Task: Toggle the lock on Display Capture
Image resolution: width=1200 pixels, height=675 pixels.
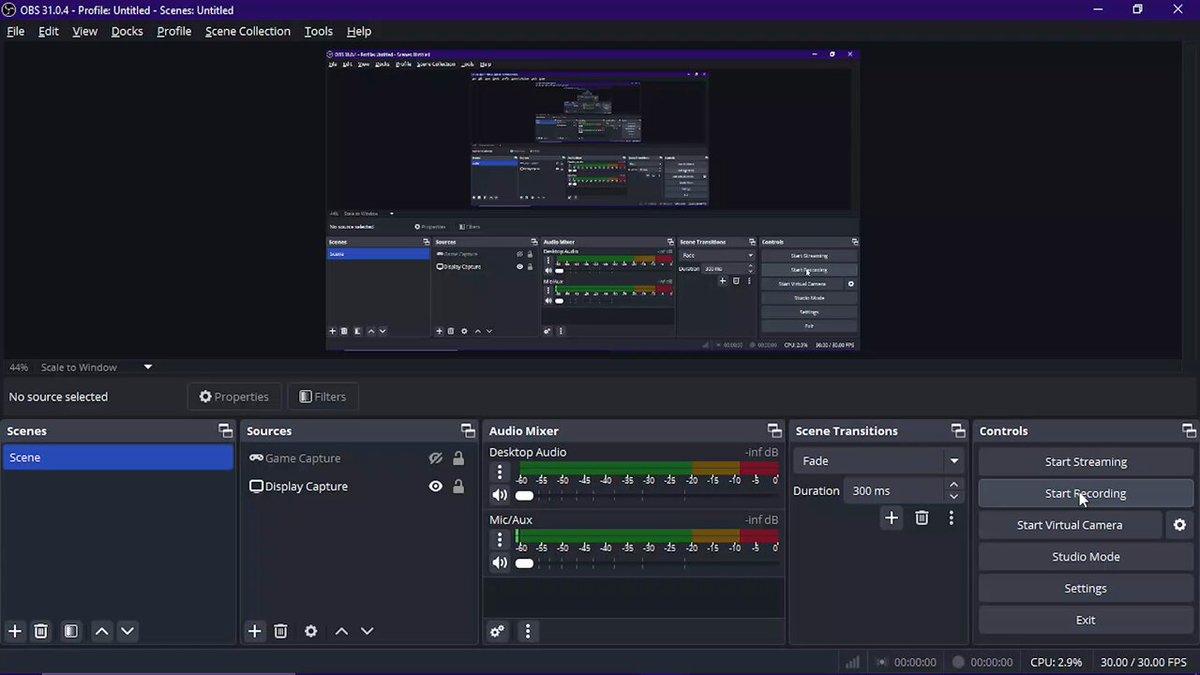Action: click(x=458, y=486)
